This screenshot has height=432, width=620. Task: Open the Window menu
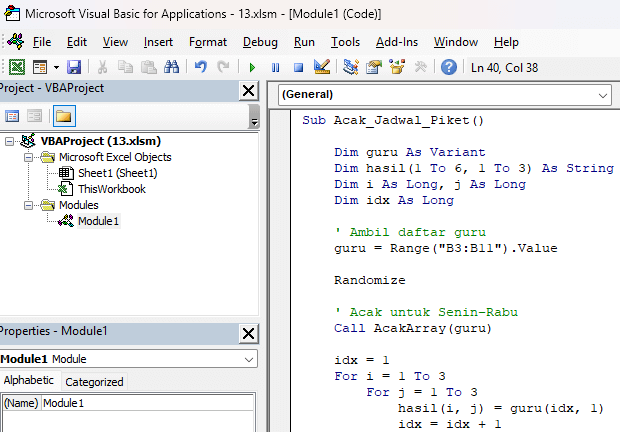[456, 42]
